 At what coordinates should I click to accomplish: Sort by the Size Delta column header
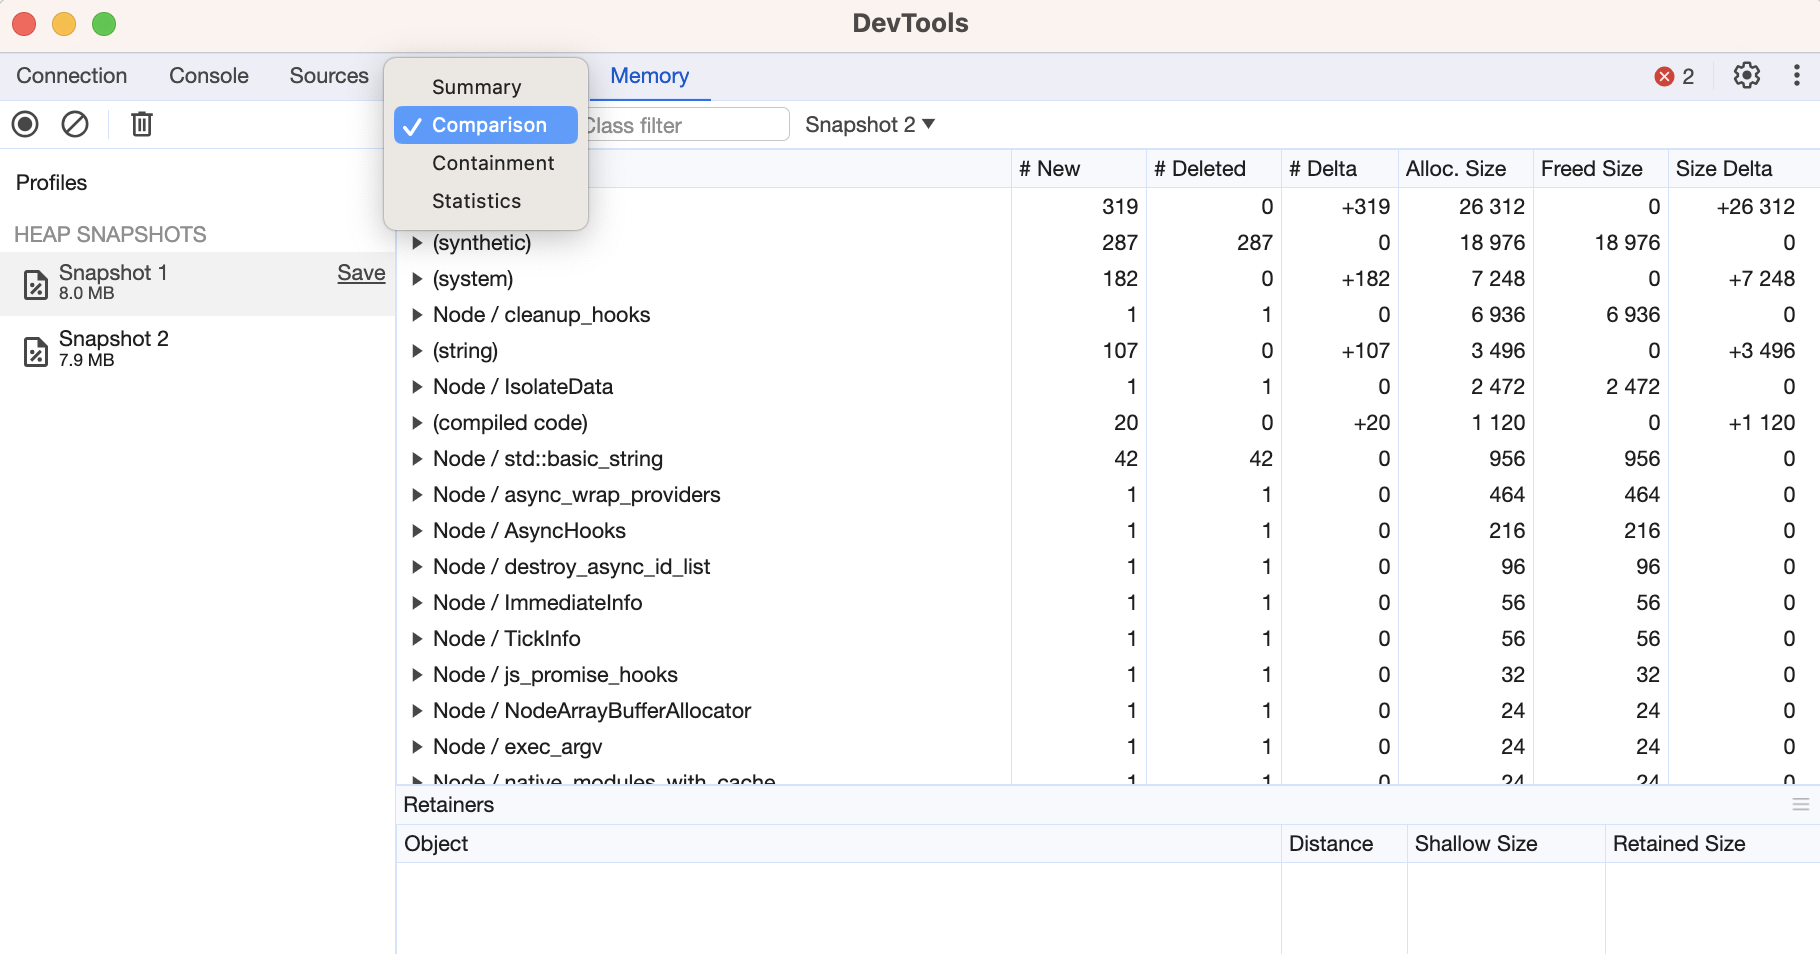point(1723,169)
